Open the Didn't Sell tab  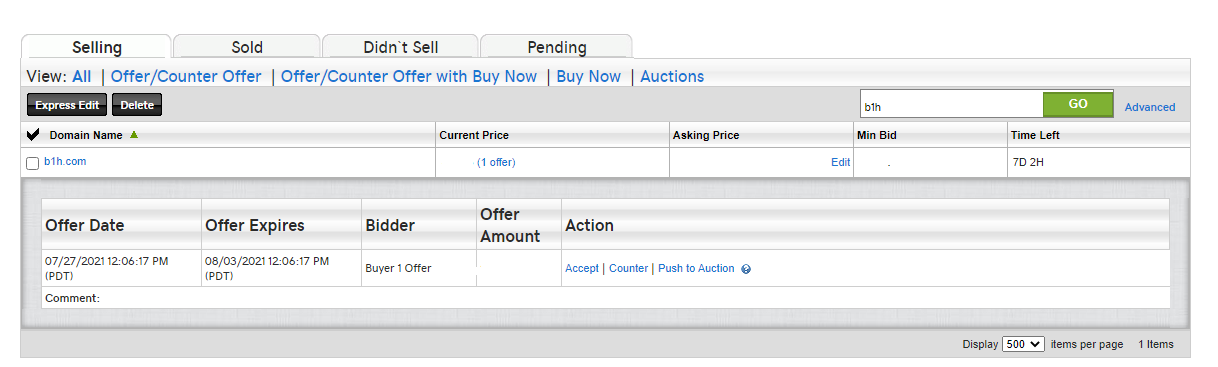[x=400, y=47]
